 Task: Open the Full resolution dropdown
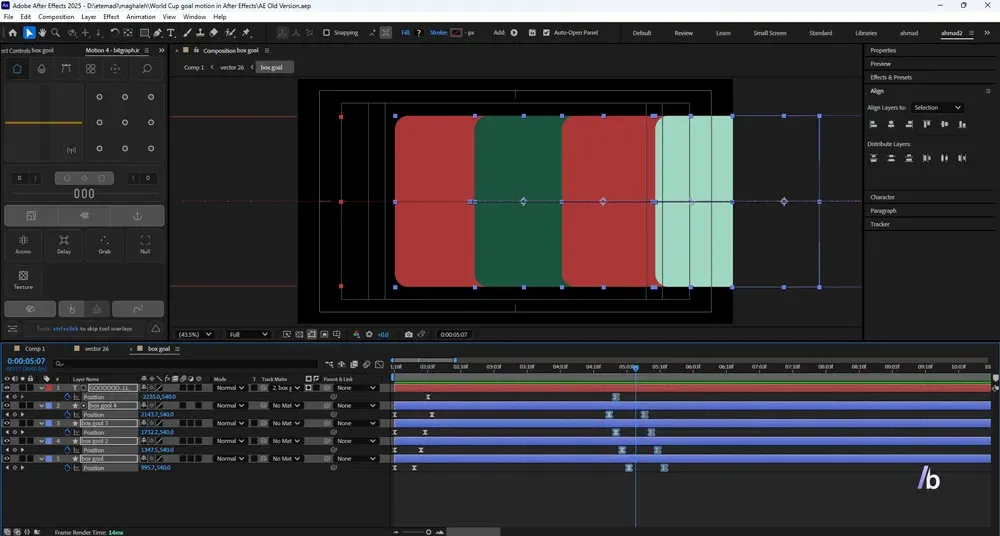(249, 334)
